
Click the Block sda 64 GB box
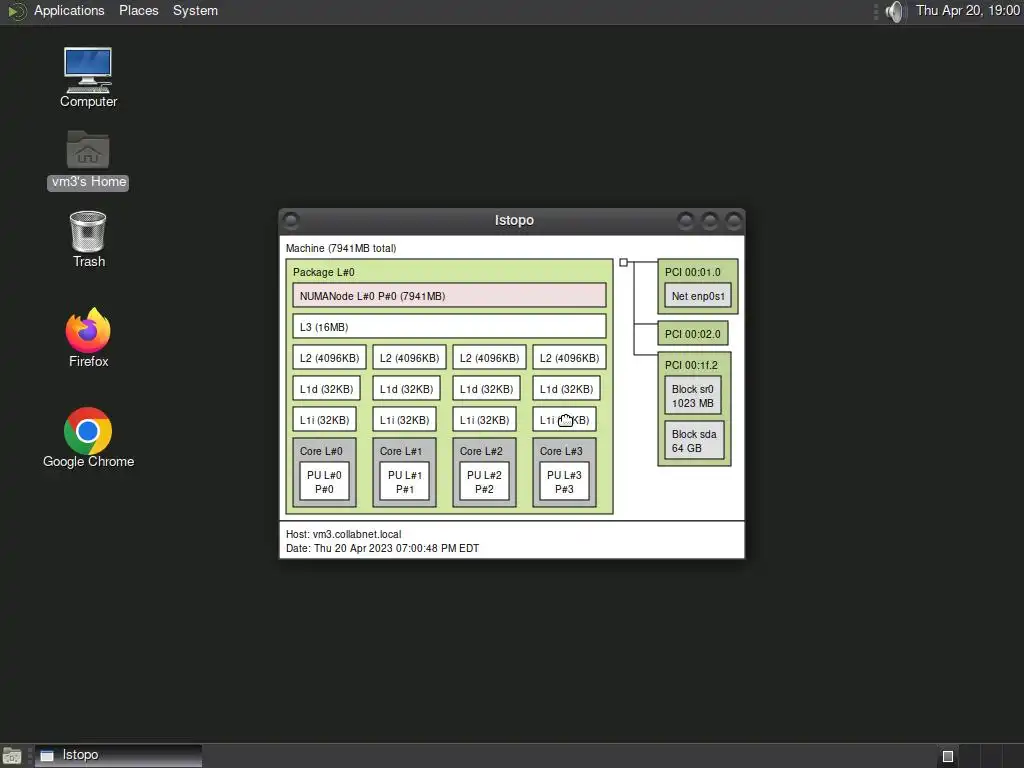click(694, 441)
